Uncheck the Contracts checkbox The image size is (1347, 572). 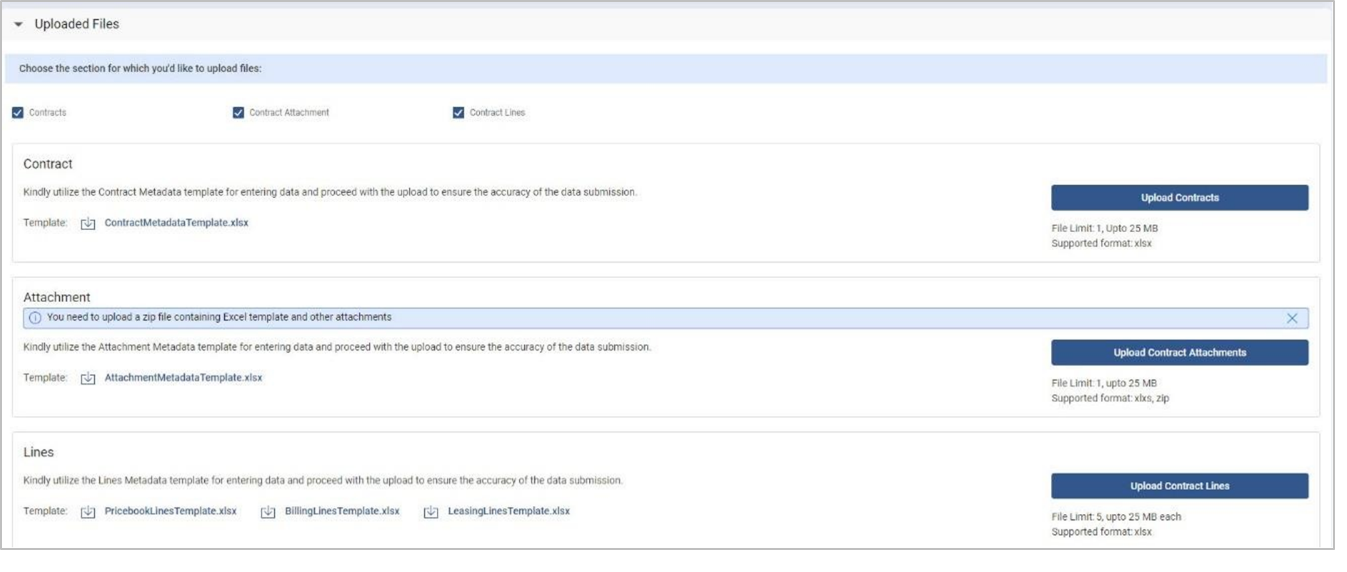click(x=18, y=113)
